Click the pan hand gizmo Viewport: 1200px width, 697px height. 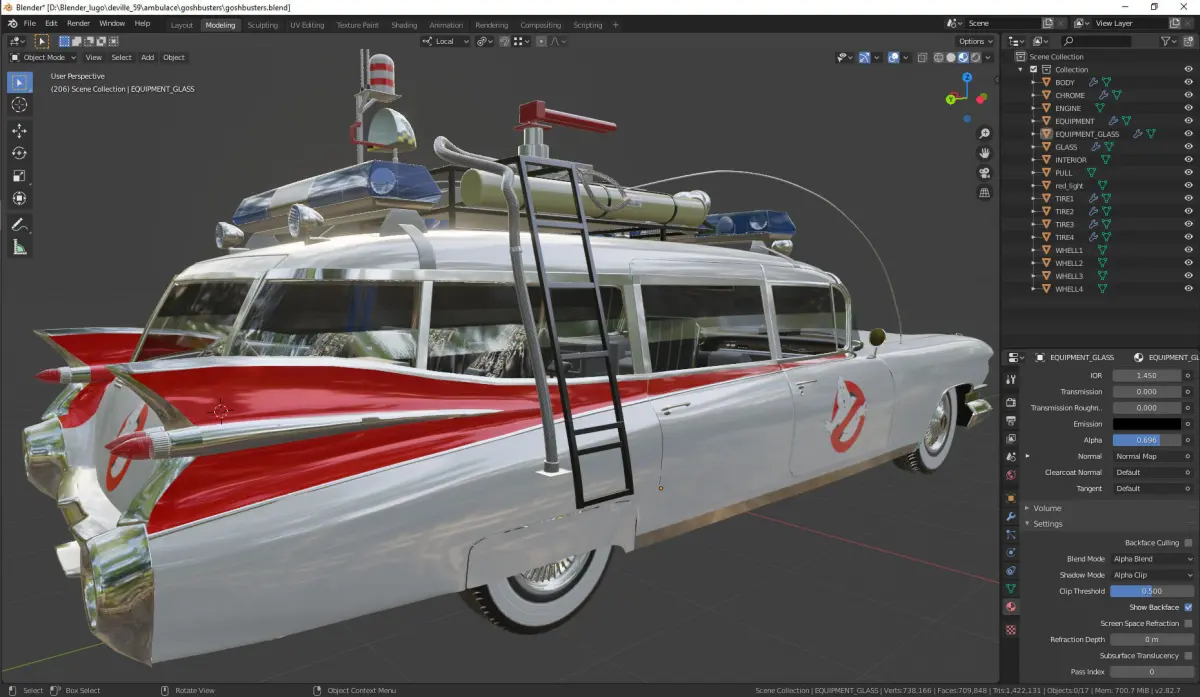pos(984,153)
